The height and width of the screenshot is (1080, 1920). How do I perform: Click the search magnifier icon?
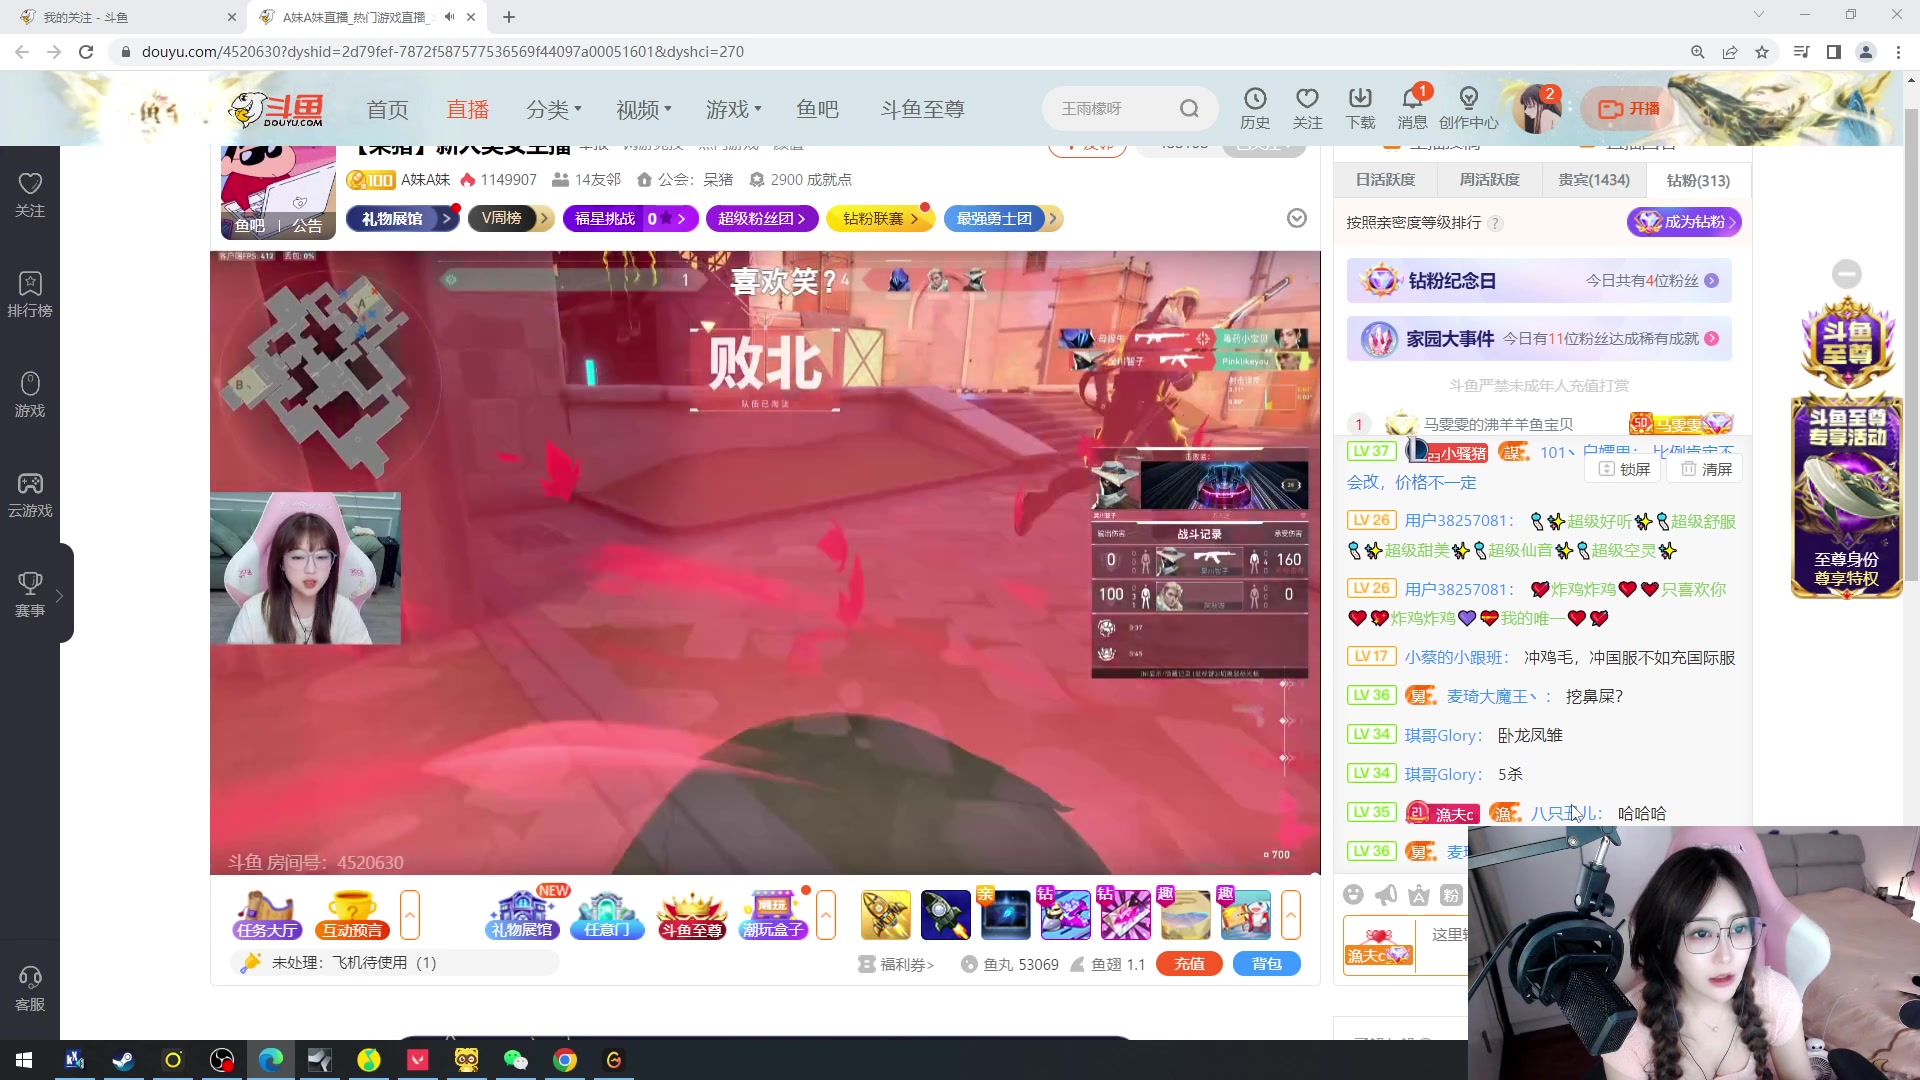click(x=1189, y=108)
